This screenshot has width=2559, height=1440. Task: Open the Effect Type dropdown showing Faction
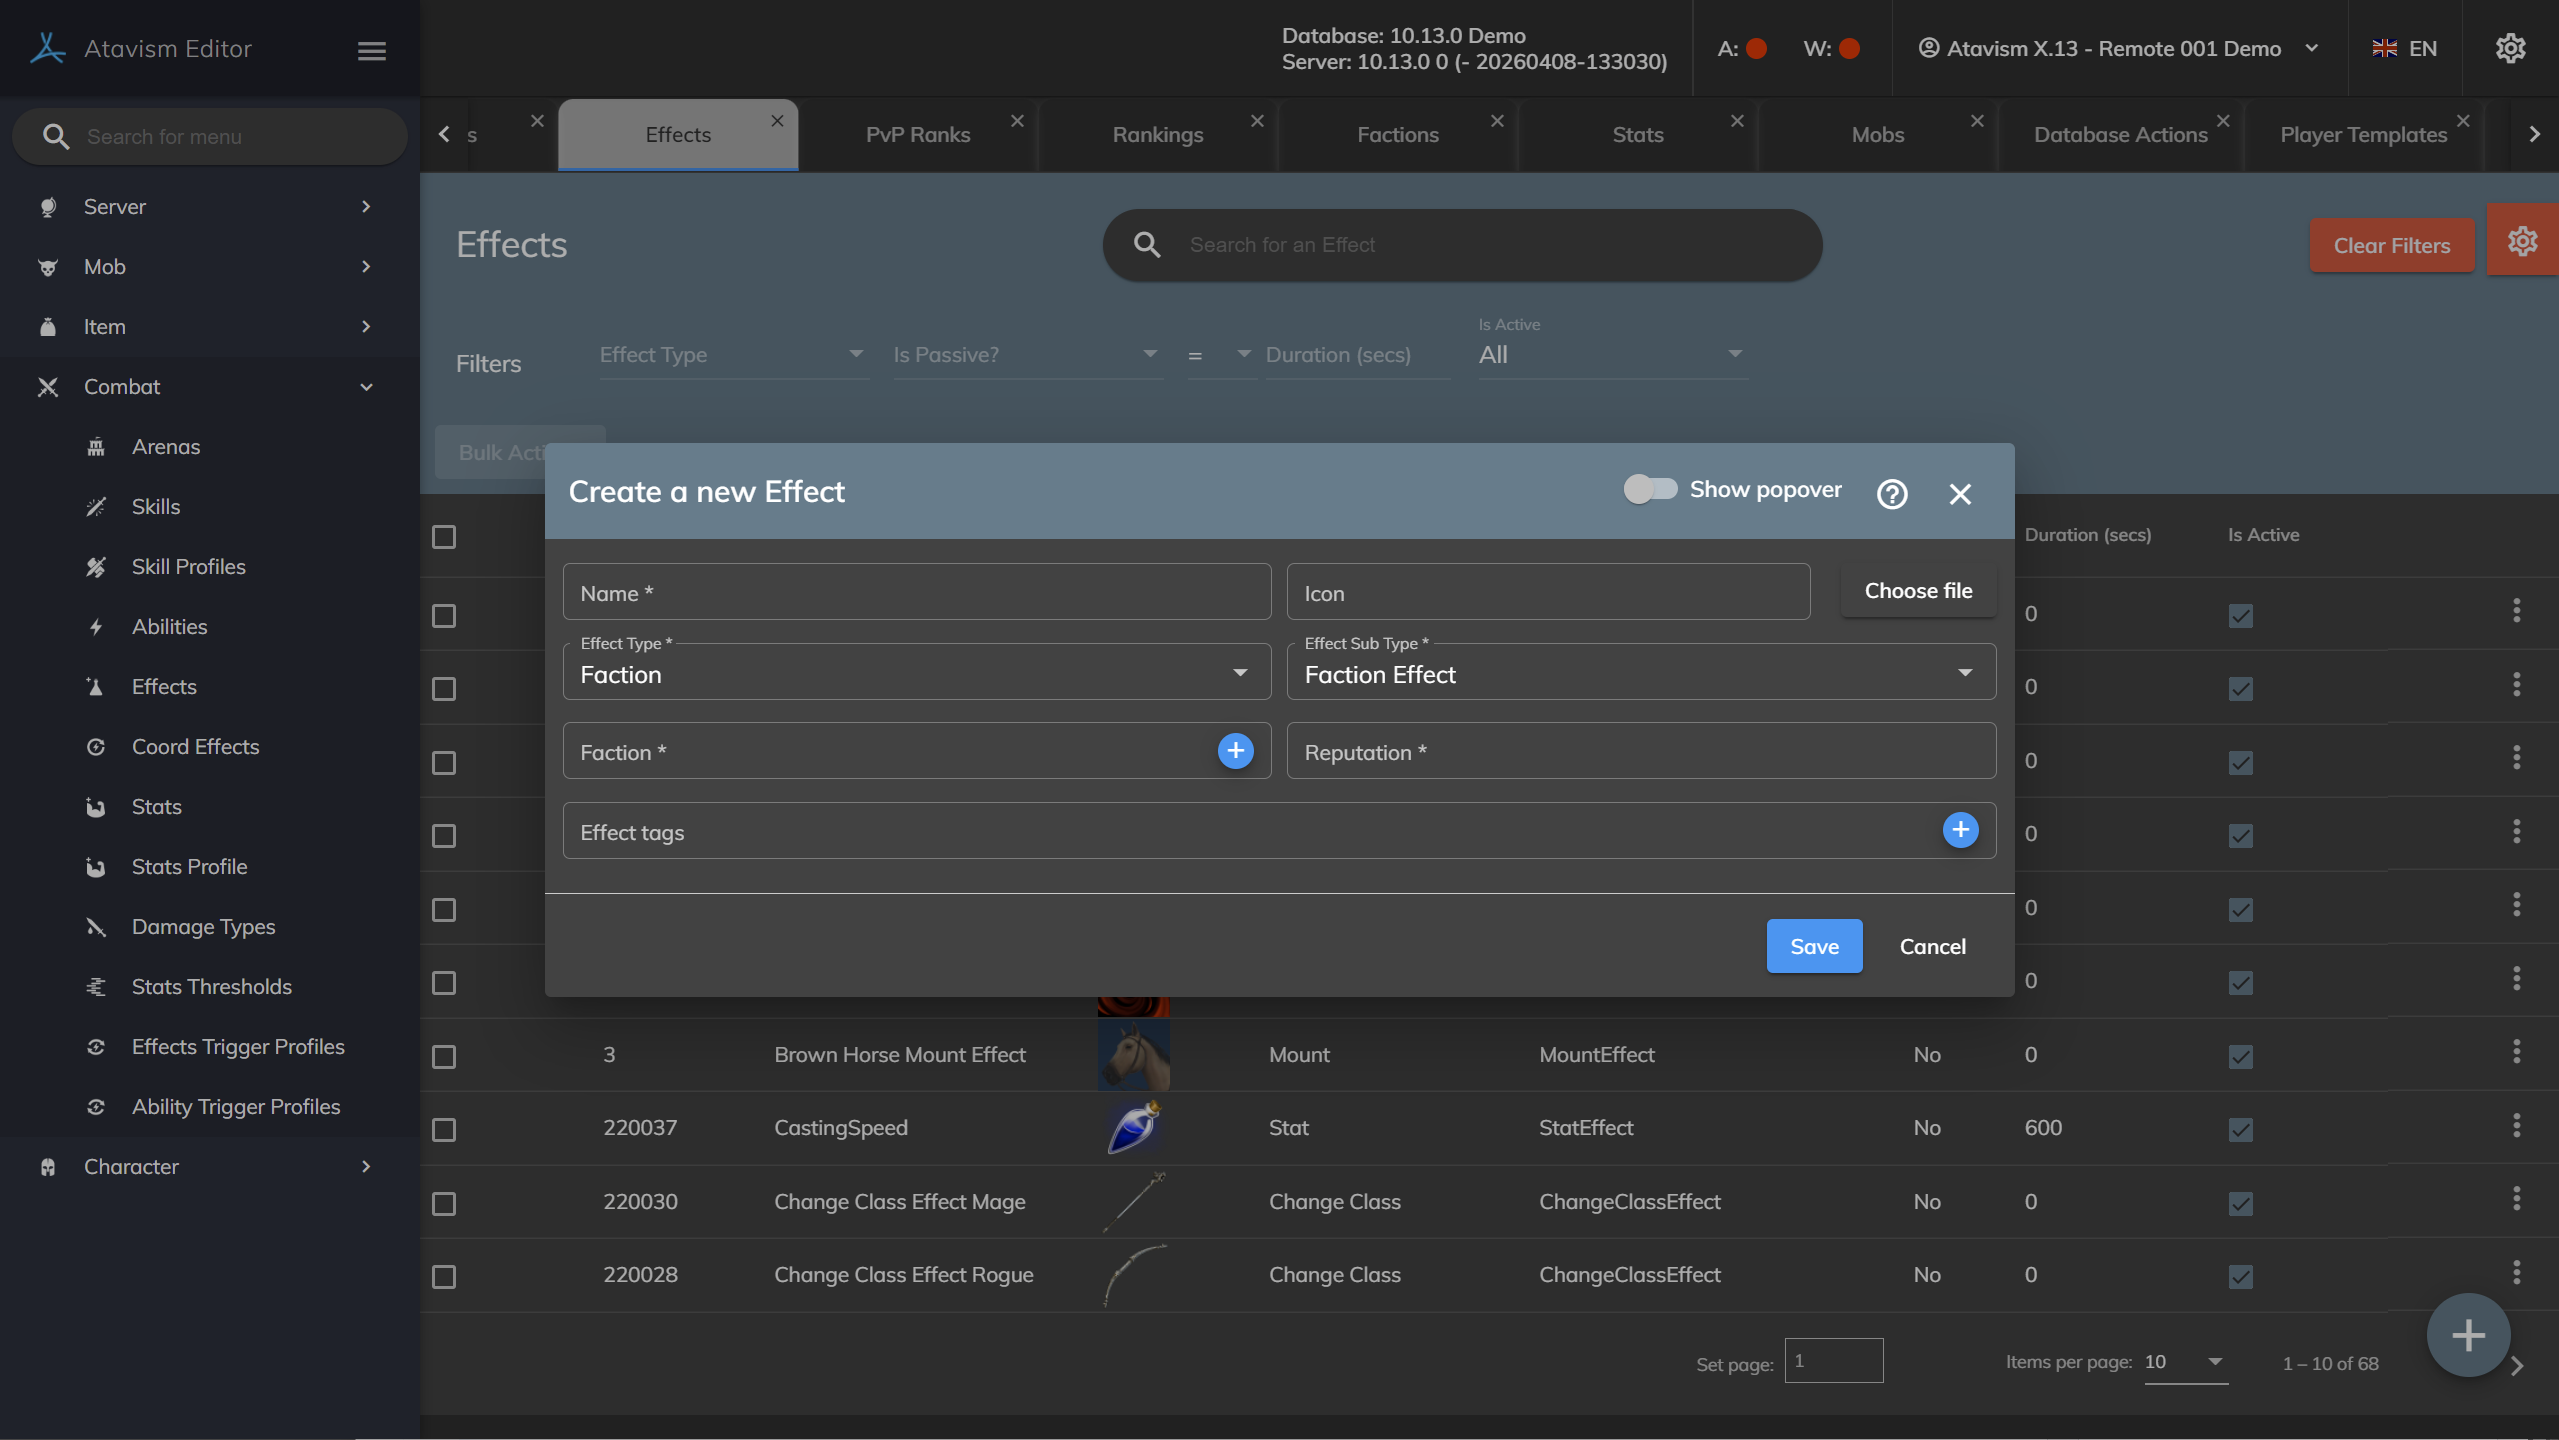[916, 674]
